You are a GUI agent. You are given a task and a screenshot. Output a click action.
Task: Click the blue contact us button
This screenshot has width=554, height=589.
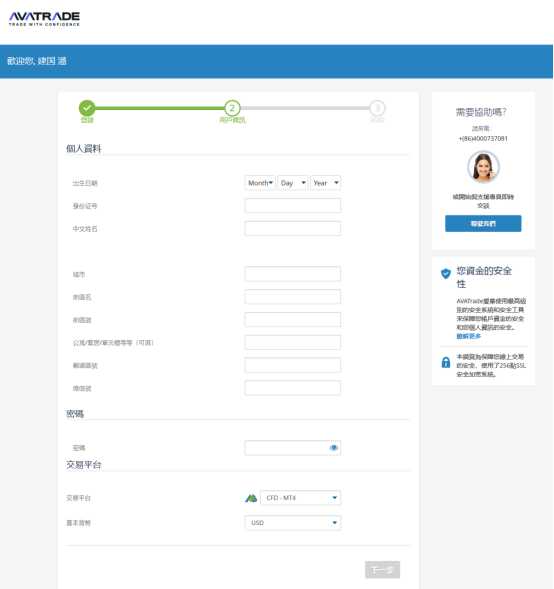483,224
